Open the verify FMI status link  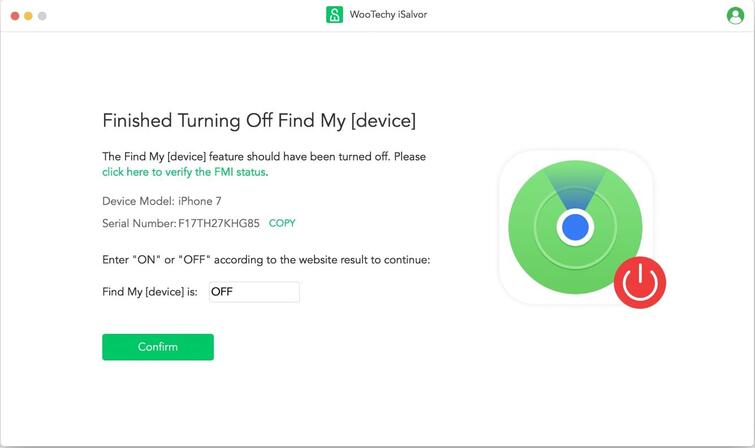(x=183, y=172)
